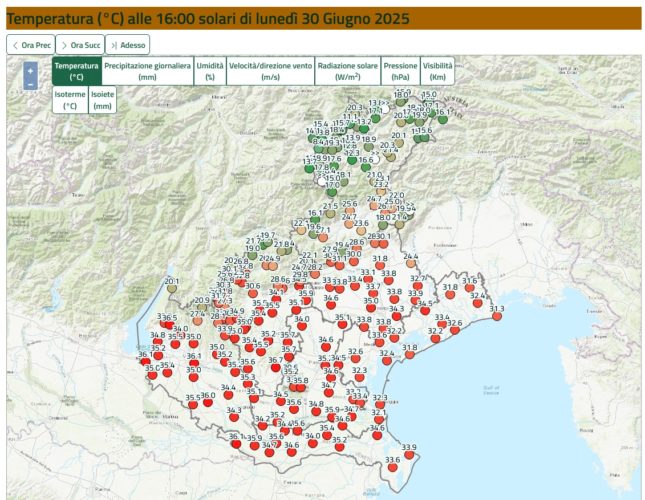Jump to current time with Adesso

(x=128, y=45)
